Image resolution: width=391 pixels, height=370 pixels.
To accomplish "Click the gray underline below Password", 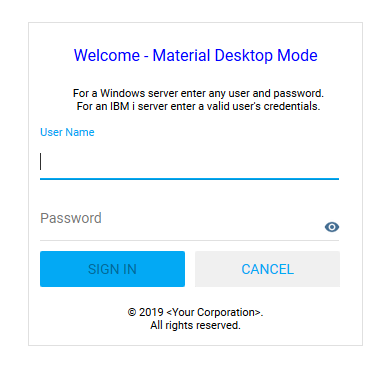I will tap(189, 240).
